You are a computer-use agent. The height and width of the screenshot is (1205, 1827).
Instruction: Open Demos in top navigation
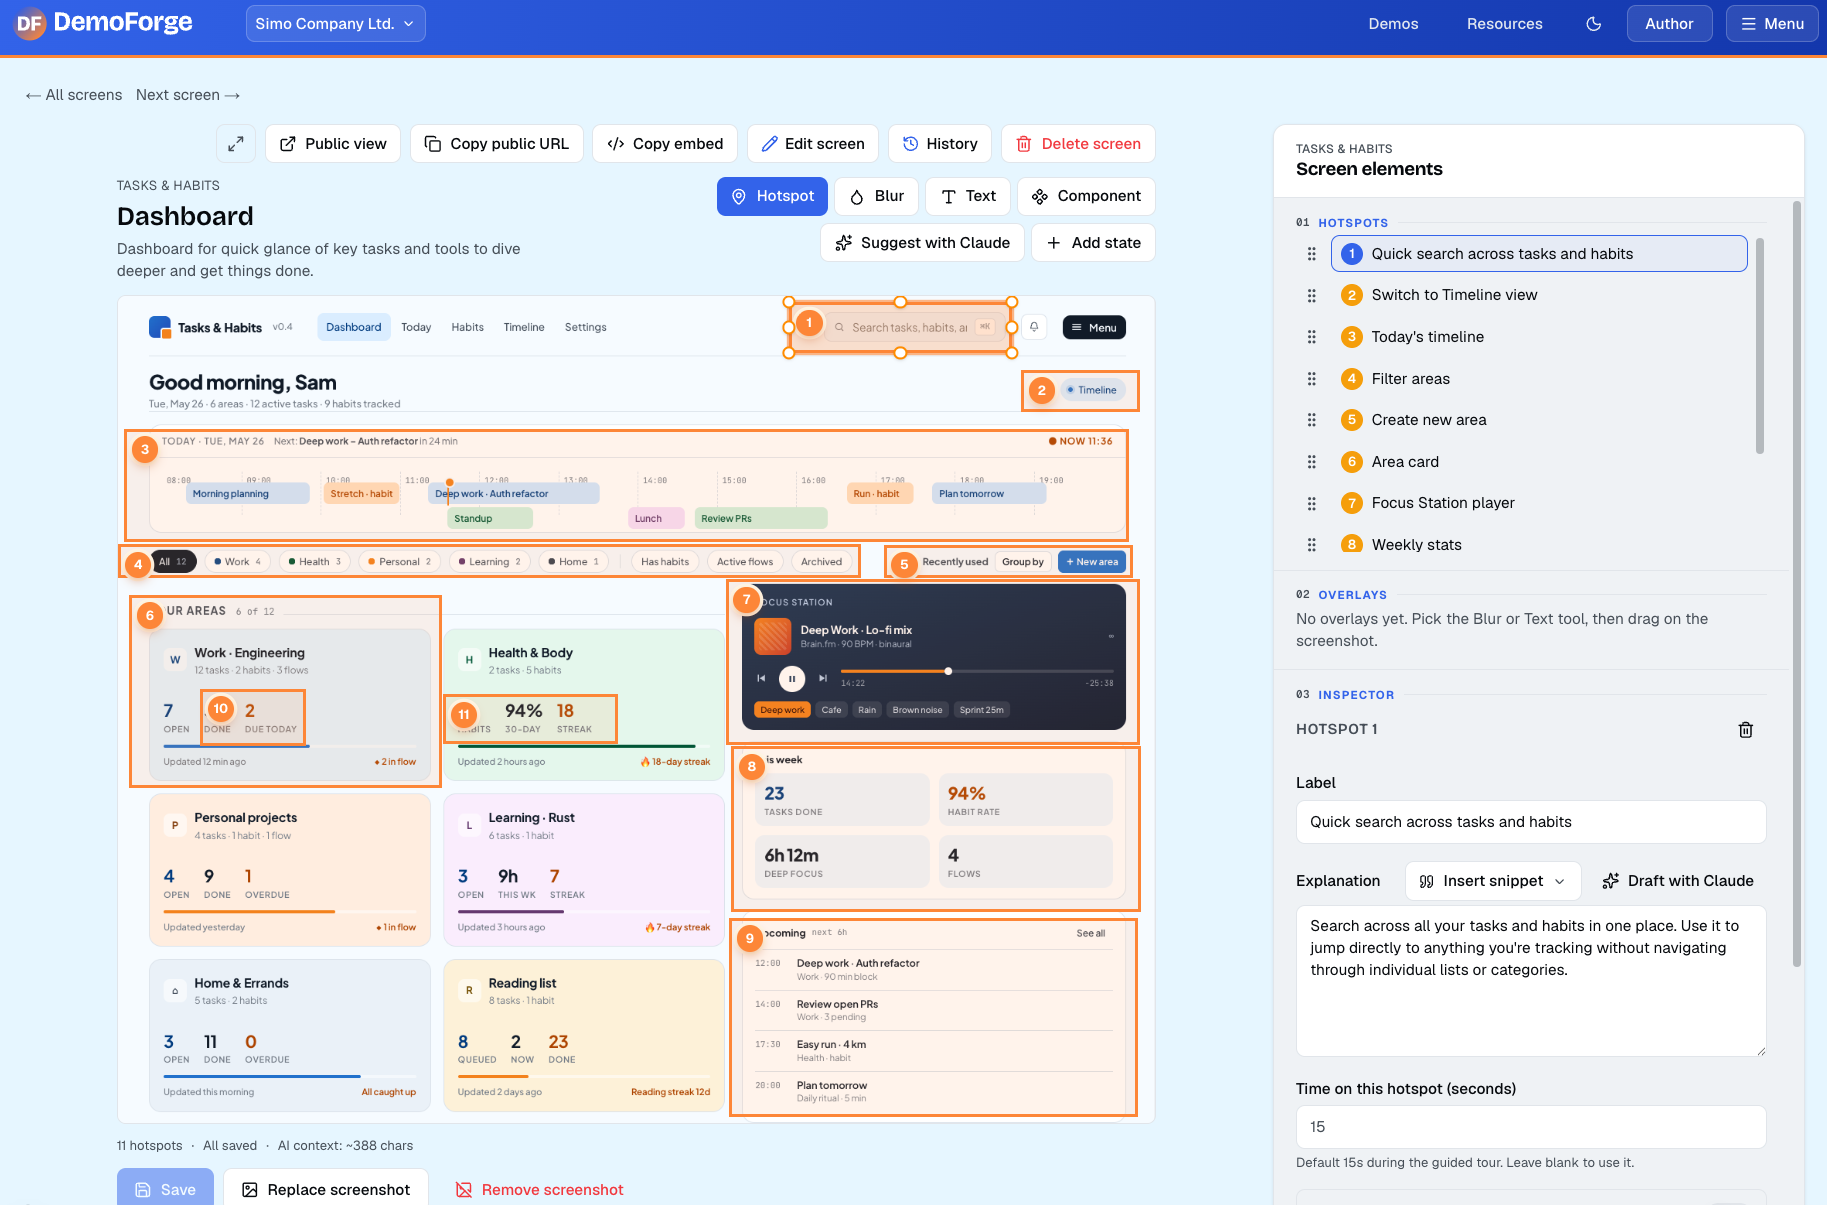tap(1393, 24)
